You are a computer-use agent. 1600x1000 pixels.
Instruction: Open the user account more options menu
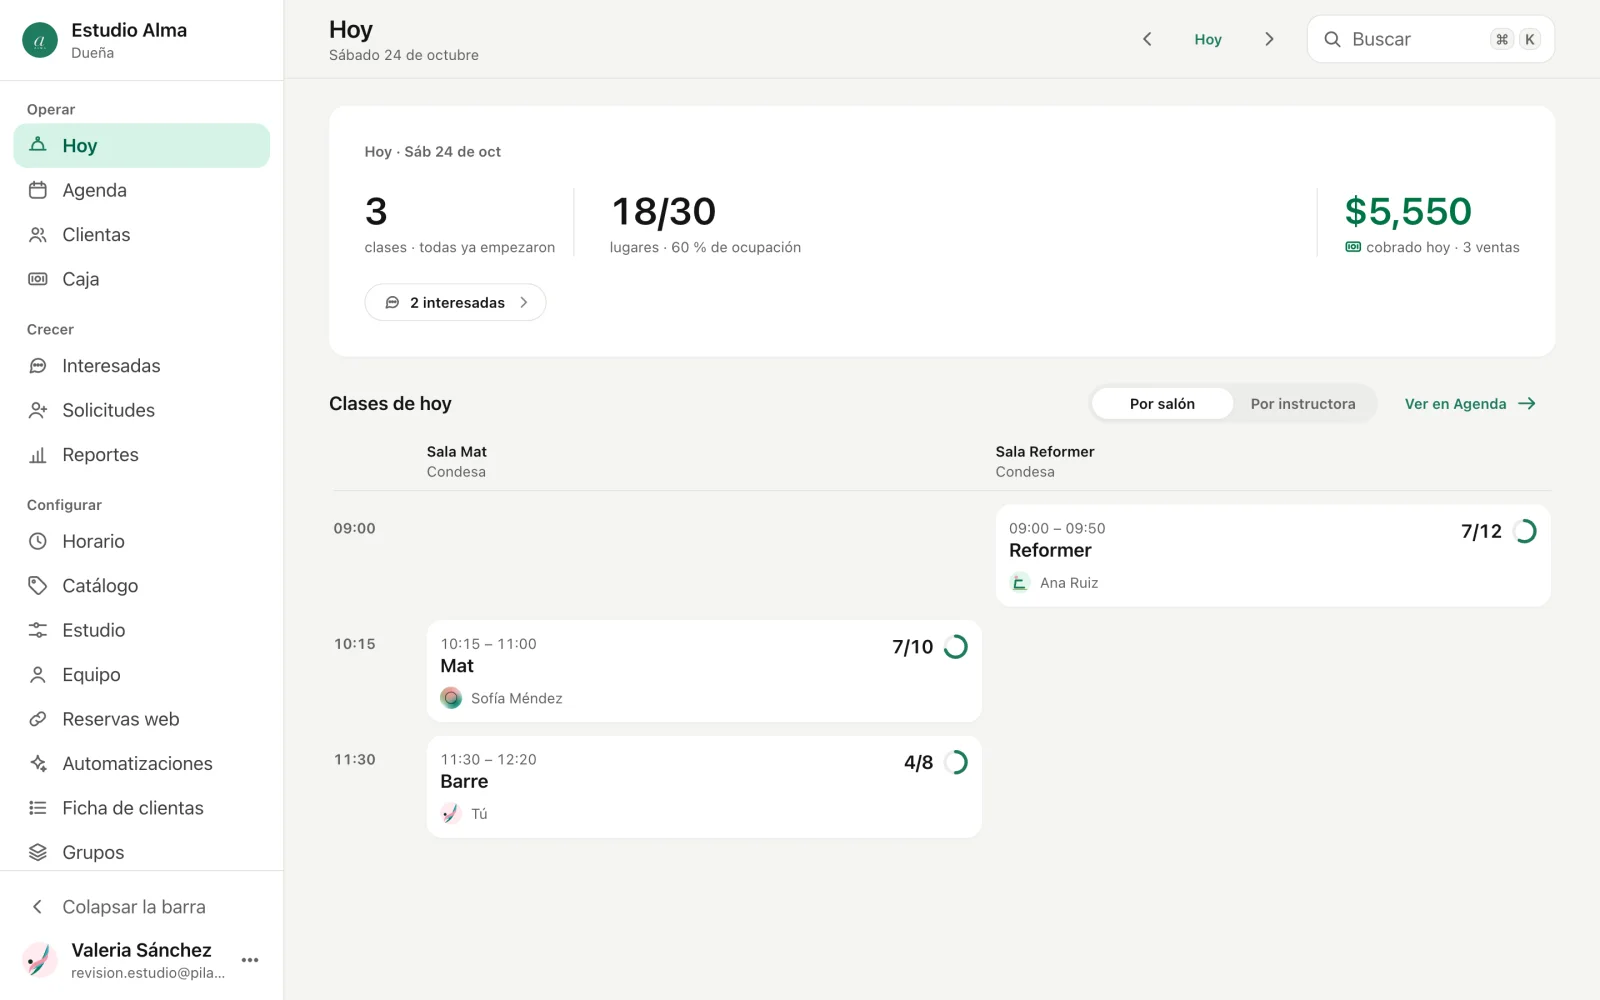pyautogui.click(x=250, y=960)
